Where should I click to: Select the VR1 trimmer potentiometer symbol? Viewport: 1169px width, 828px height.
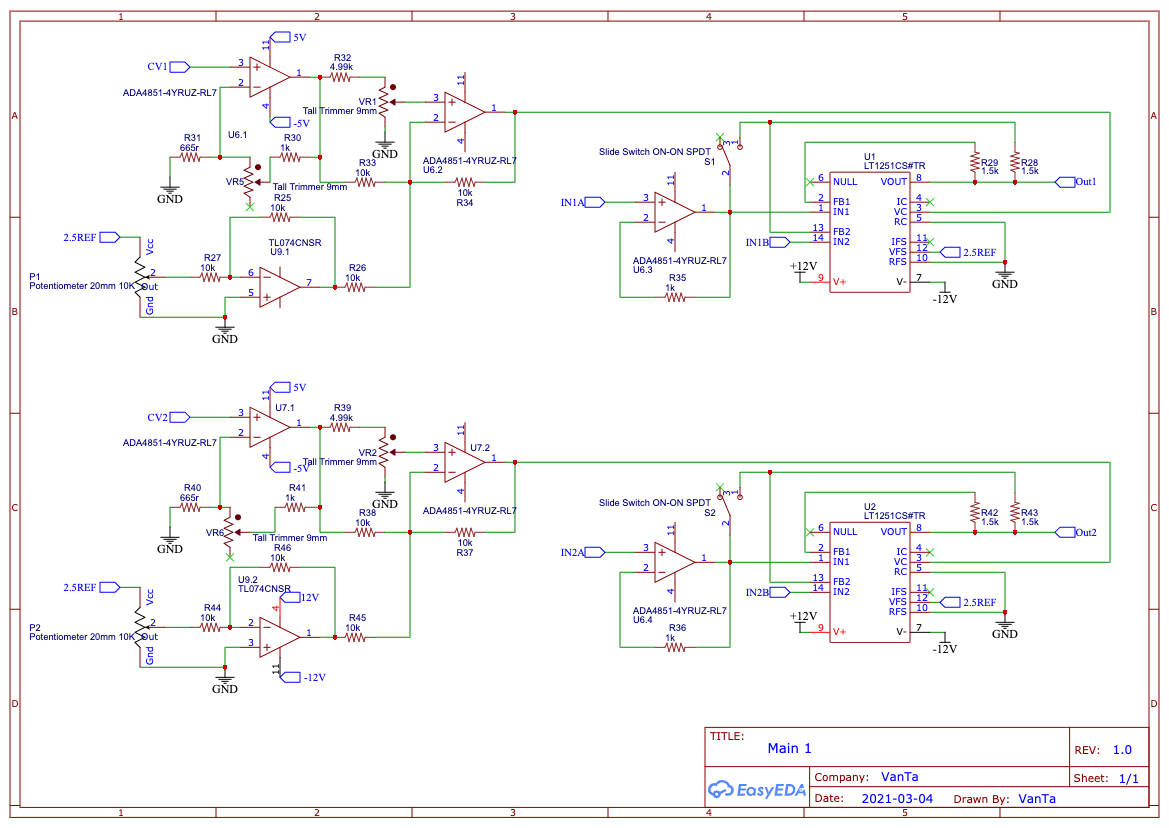click(384, 102)
